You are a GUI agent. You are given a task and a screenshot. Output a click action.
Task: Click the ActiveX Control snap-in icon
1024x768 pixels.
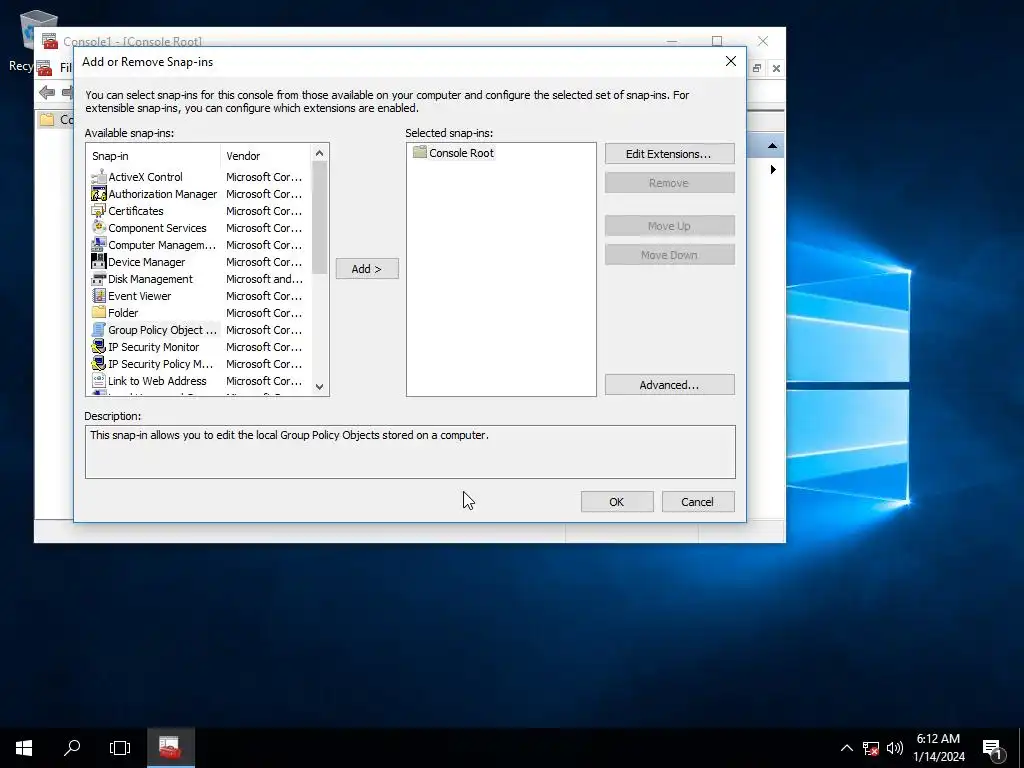click(x=99, y=176)
